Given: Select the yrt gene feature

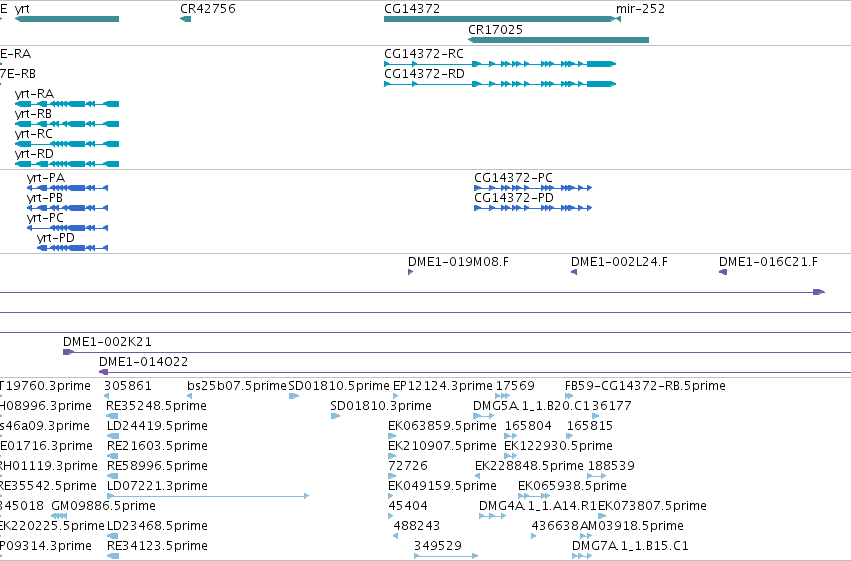Looking at the screenshot, I should click(67, 19).
